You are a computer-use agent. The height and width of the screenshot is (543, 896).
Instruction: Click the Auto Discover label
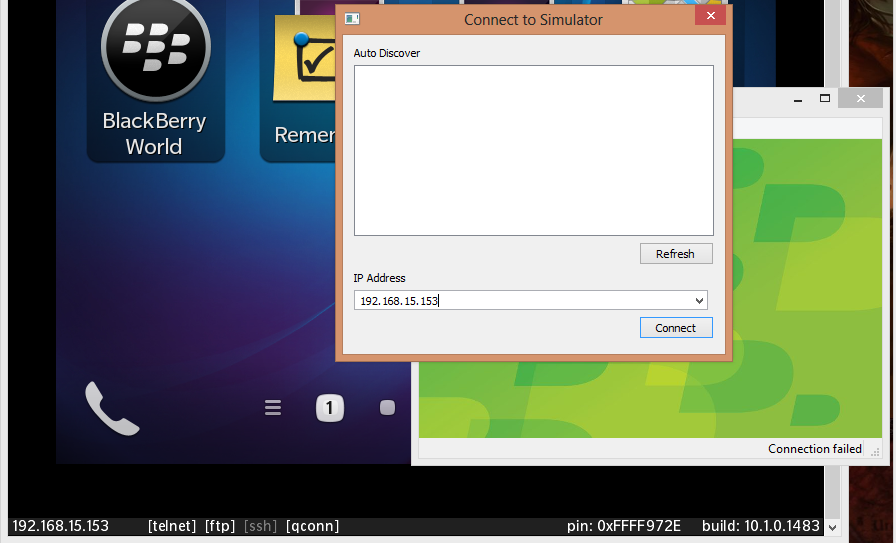point(387,53)
